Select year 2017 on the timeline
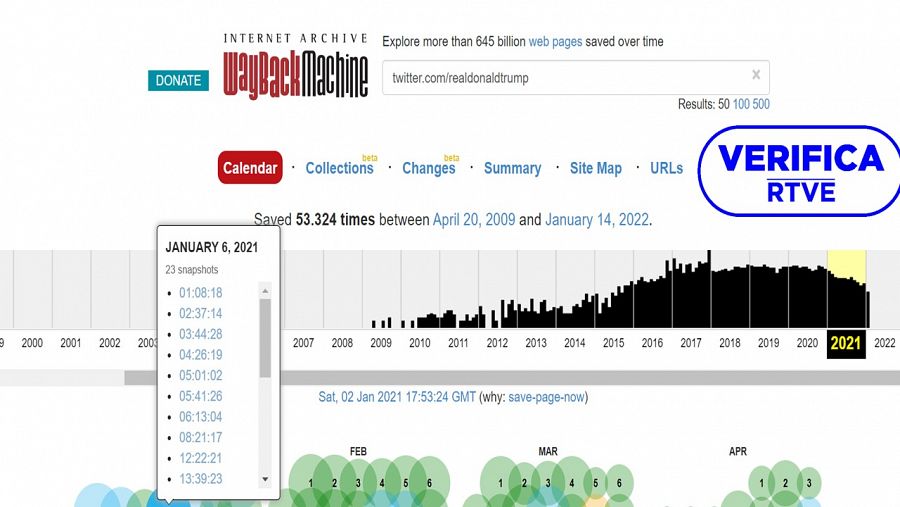This screenshot has width=900, height=507. [x=691, y=343]
